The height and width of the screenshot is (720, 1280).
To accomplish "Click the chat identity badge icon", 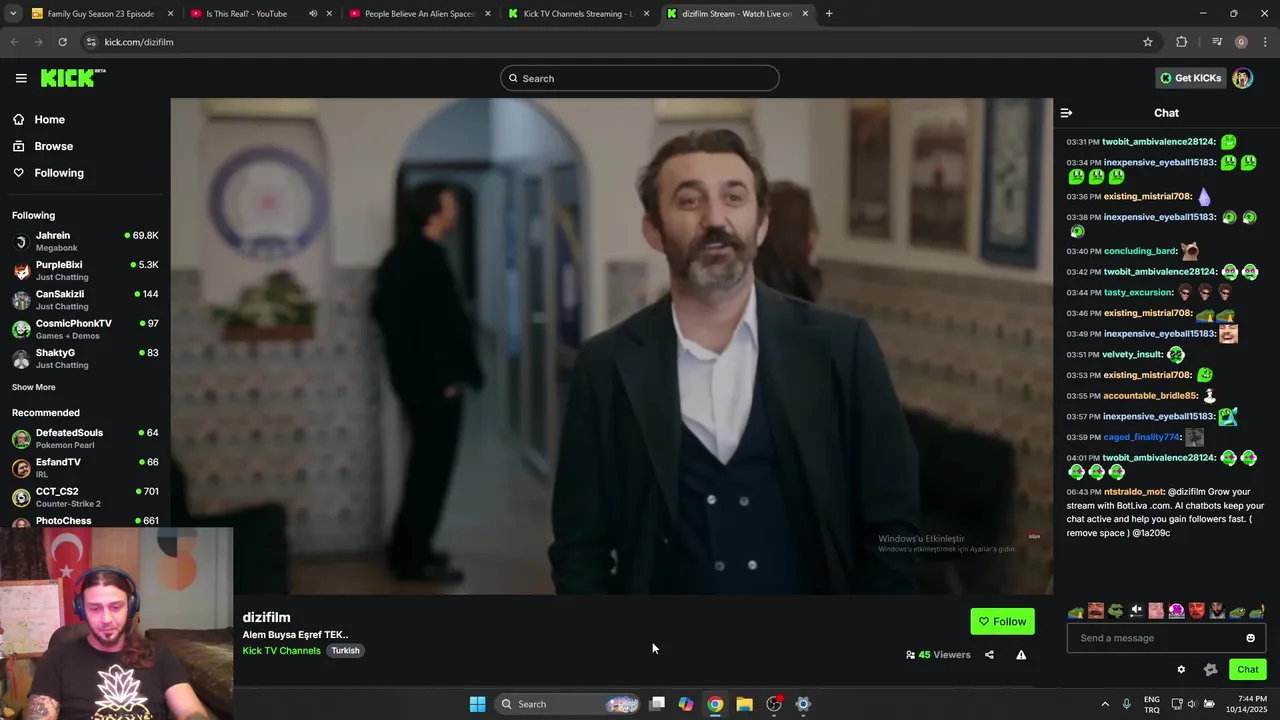I will [x=1210, y=670].
